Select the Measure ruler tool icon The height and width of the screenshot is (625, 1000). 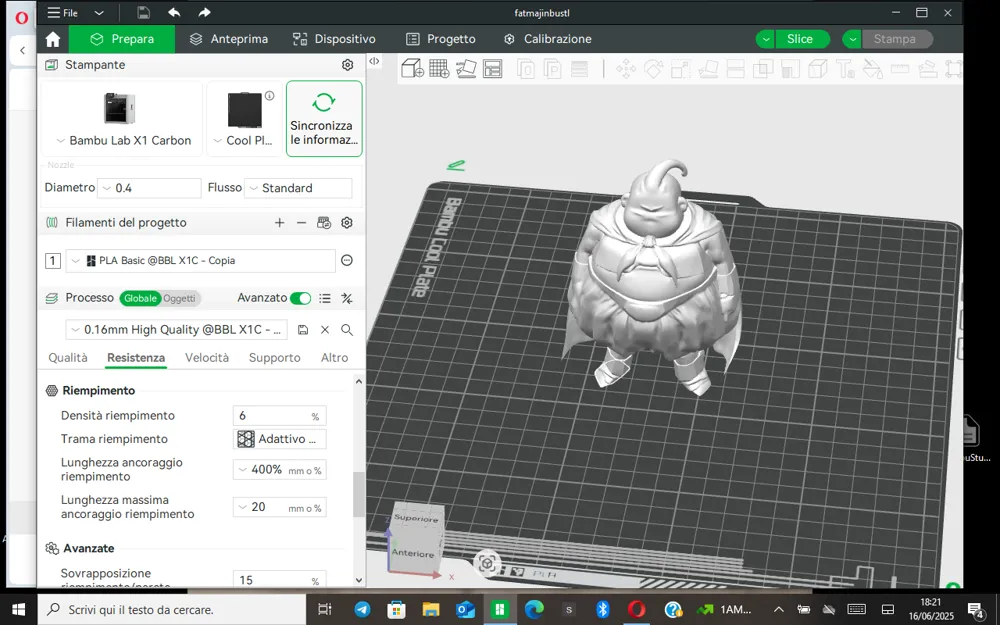900,69
